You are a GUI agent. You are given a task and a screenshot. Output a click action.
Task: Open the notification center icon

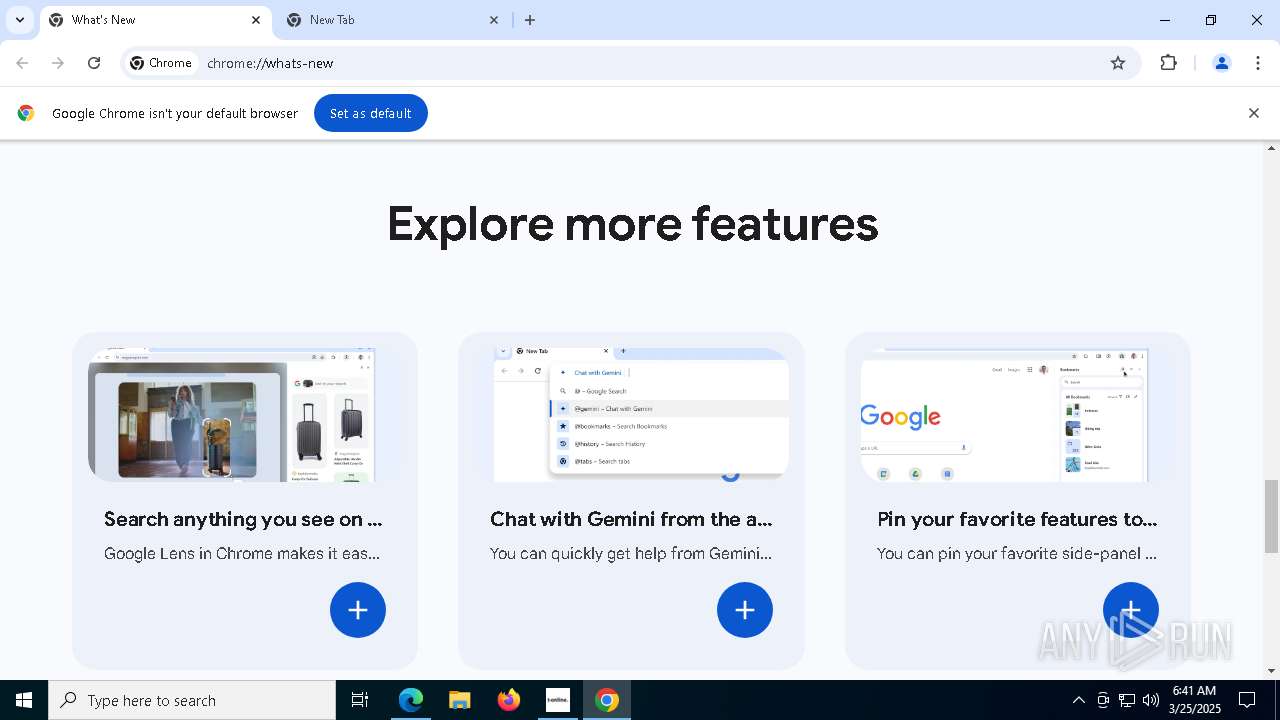pyautogui.click(x=1248, y=700)
